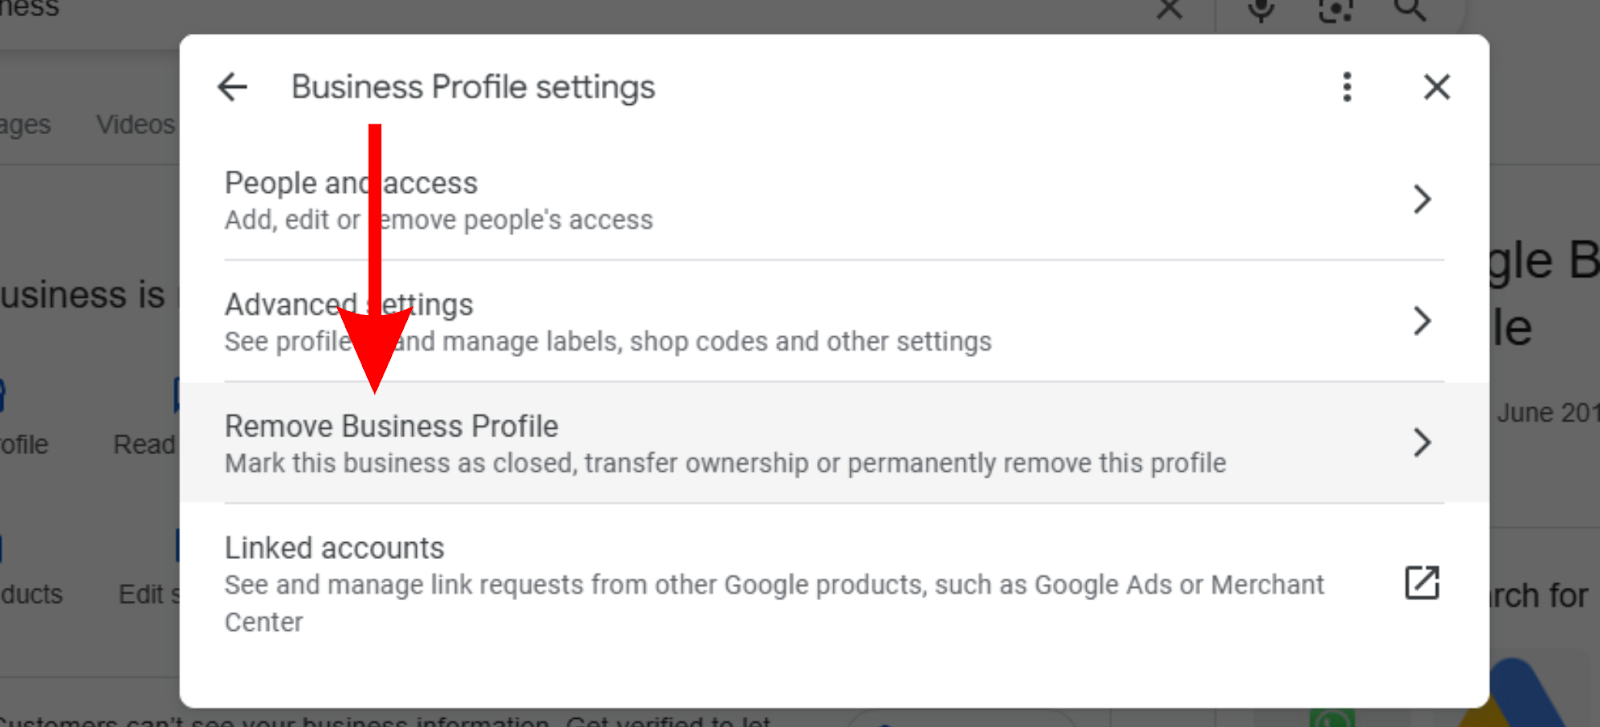Clear the search box with X icon
This screenshot has height=727, width=1600.
[1169, 10]
